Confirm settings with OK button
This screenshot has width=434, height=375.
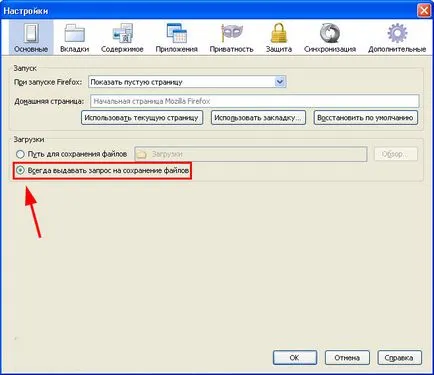[x=295, y=358]
